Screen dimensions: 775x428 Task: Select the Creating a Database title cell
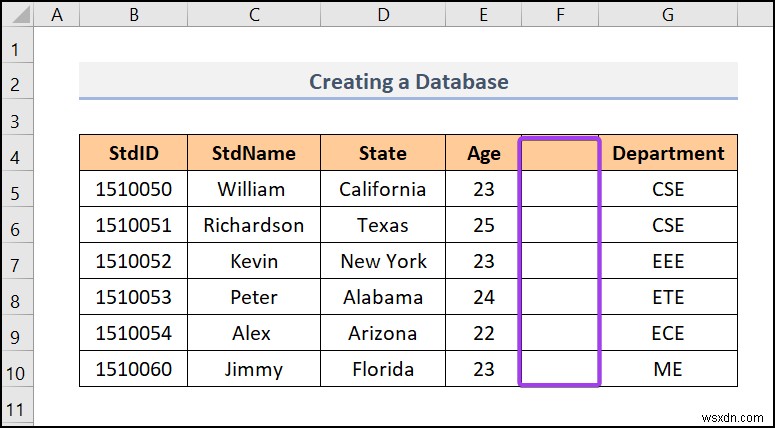point(408,81)
